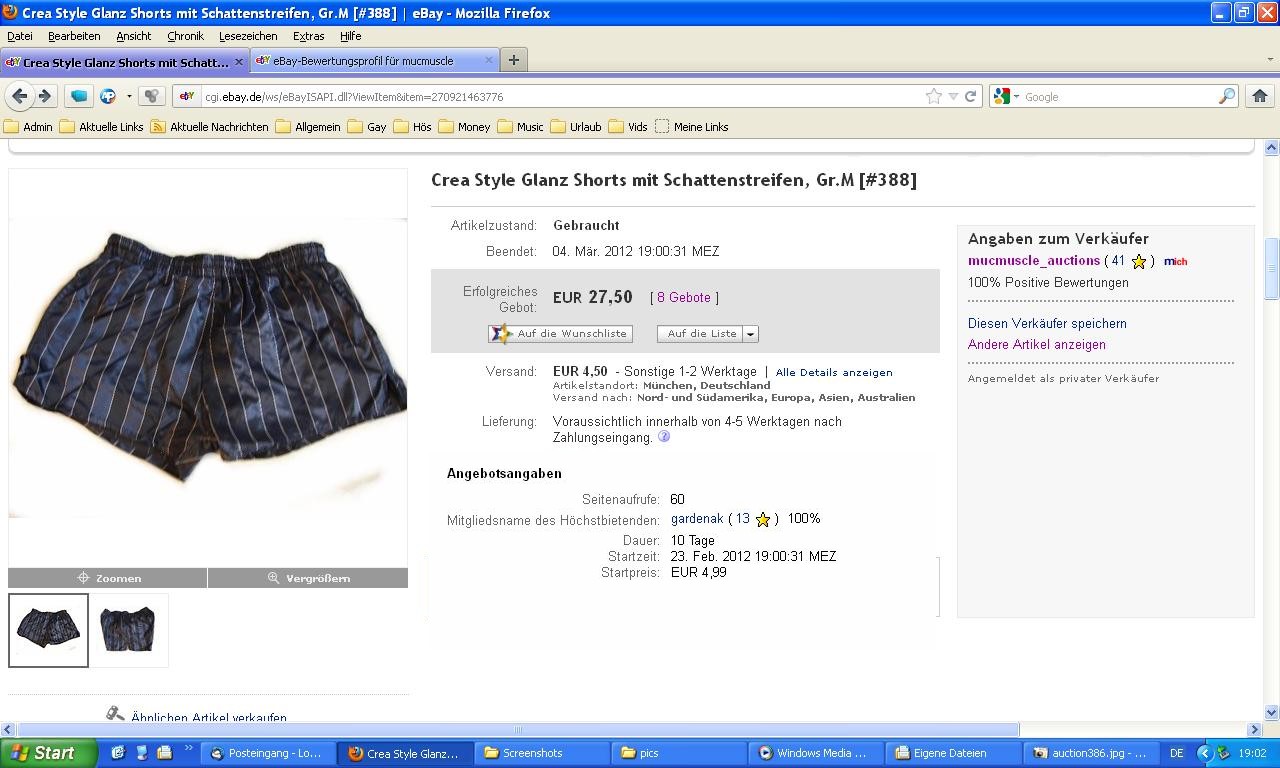Select the second shorts thumbnail image
This screenshot has height=768, width=1280.
[128, 630]
